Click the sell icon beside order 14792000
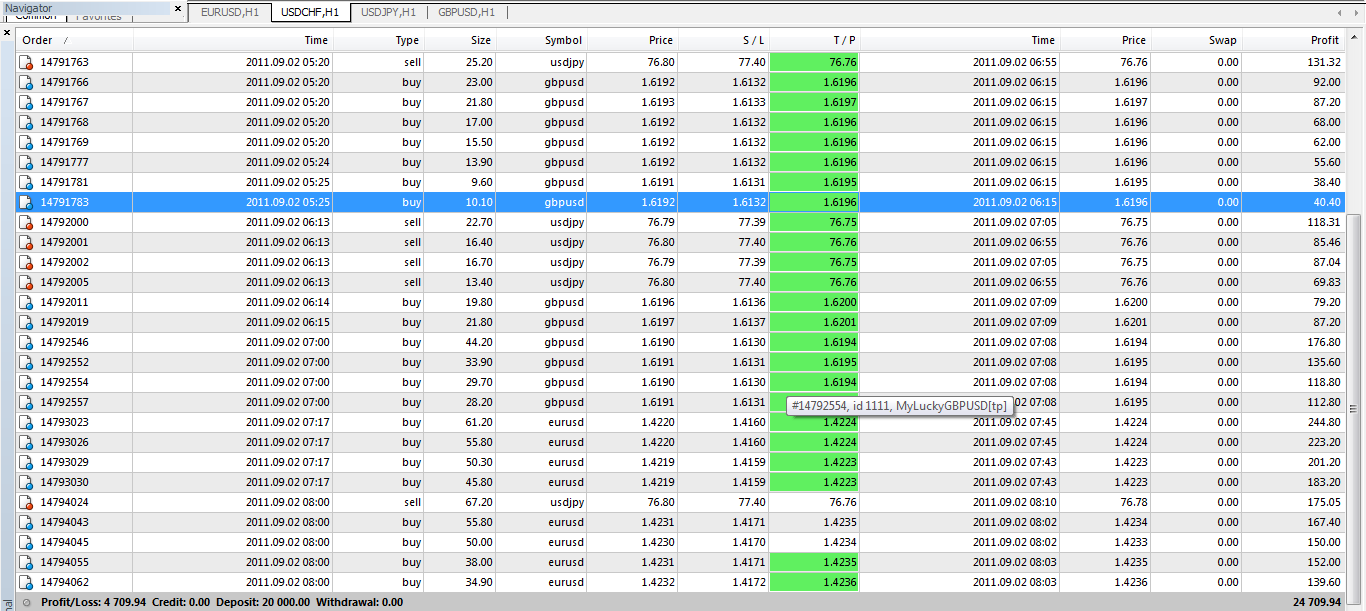Image resolution: width=1366 pixels, height=611 pixels. coord(27,222)
